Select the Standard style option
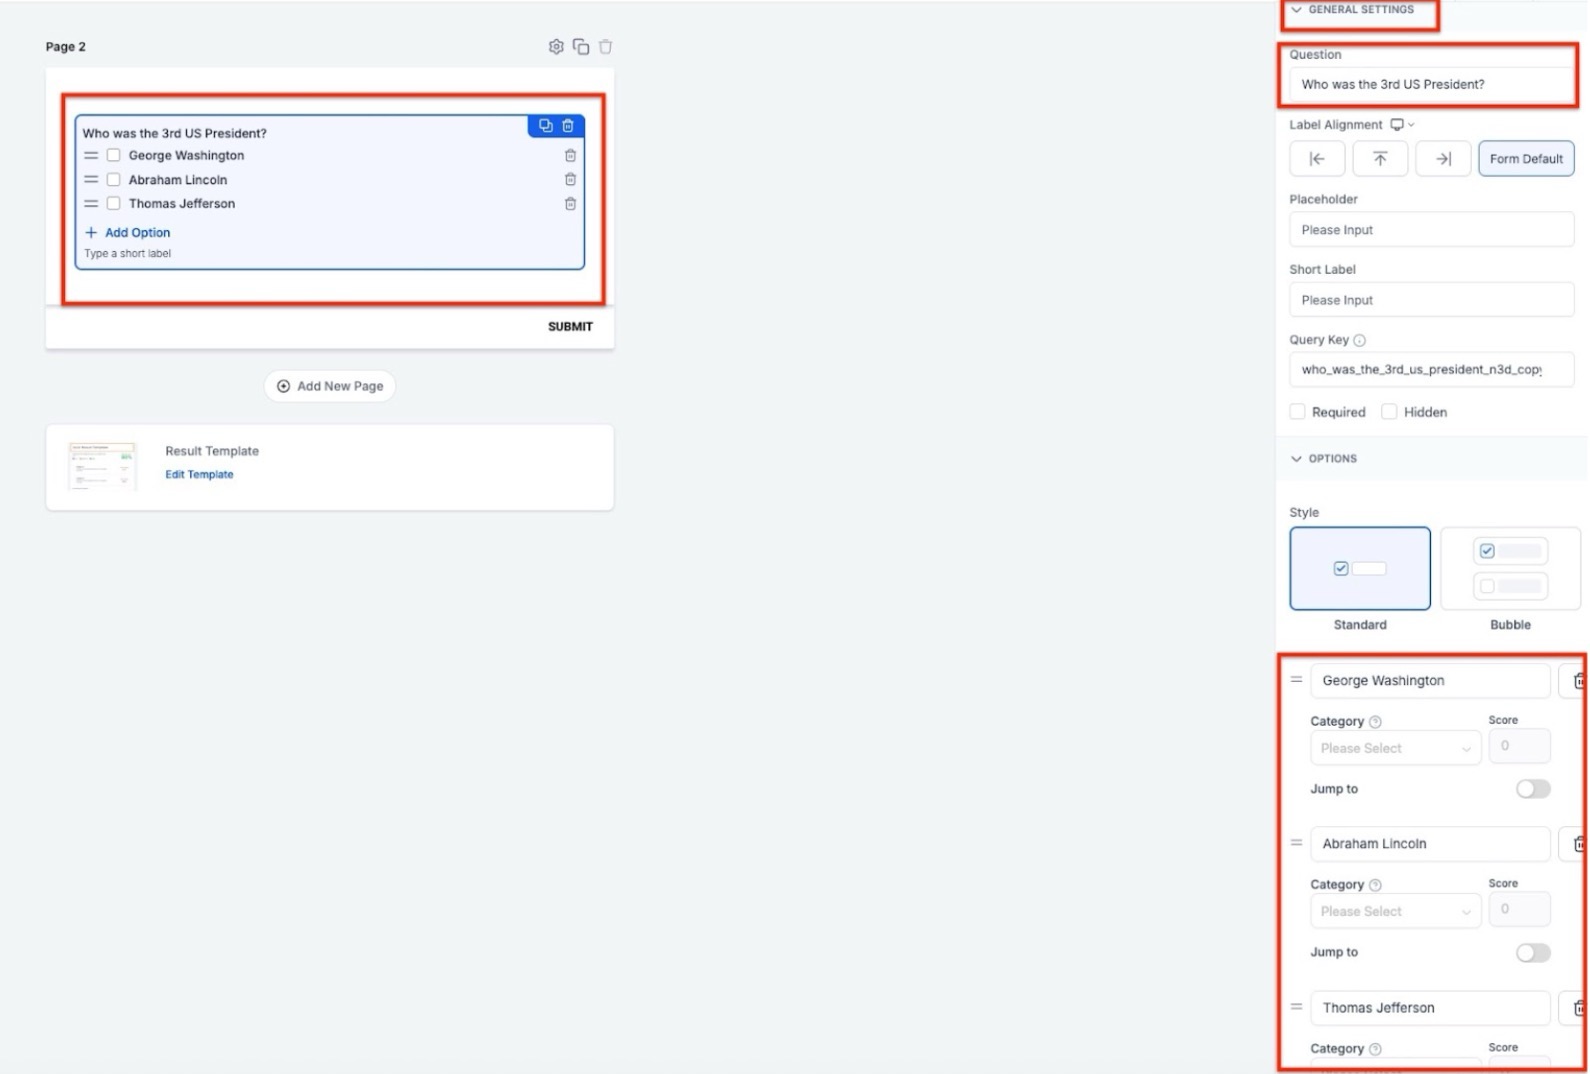 coord(1360,568)
